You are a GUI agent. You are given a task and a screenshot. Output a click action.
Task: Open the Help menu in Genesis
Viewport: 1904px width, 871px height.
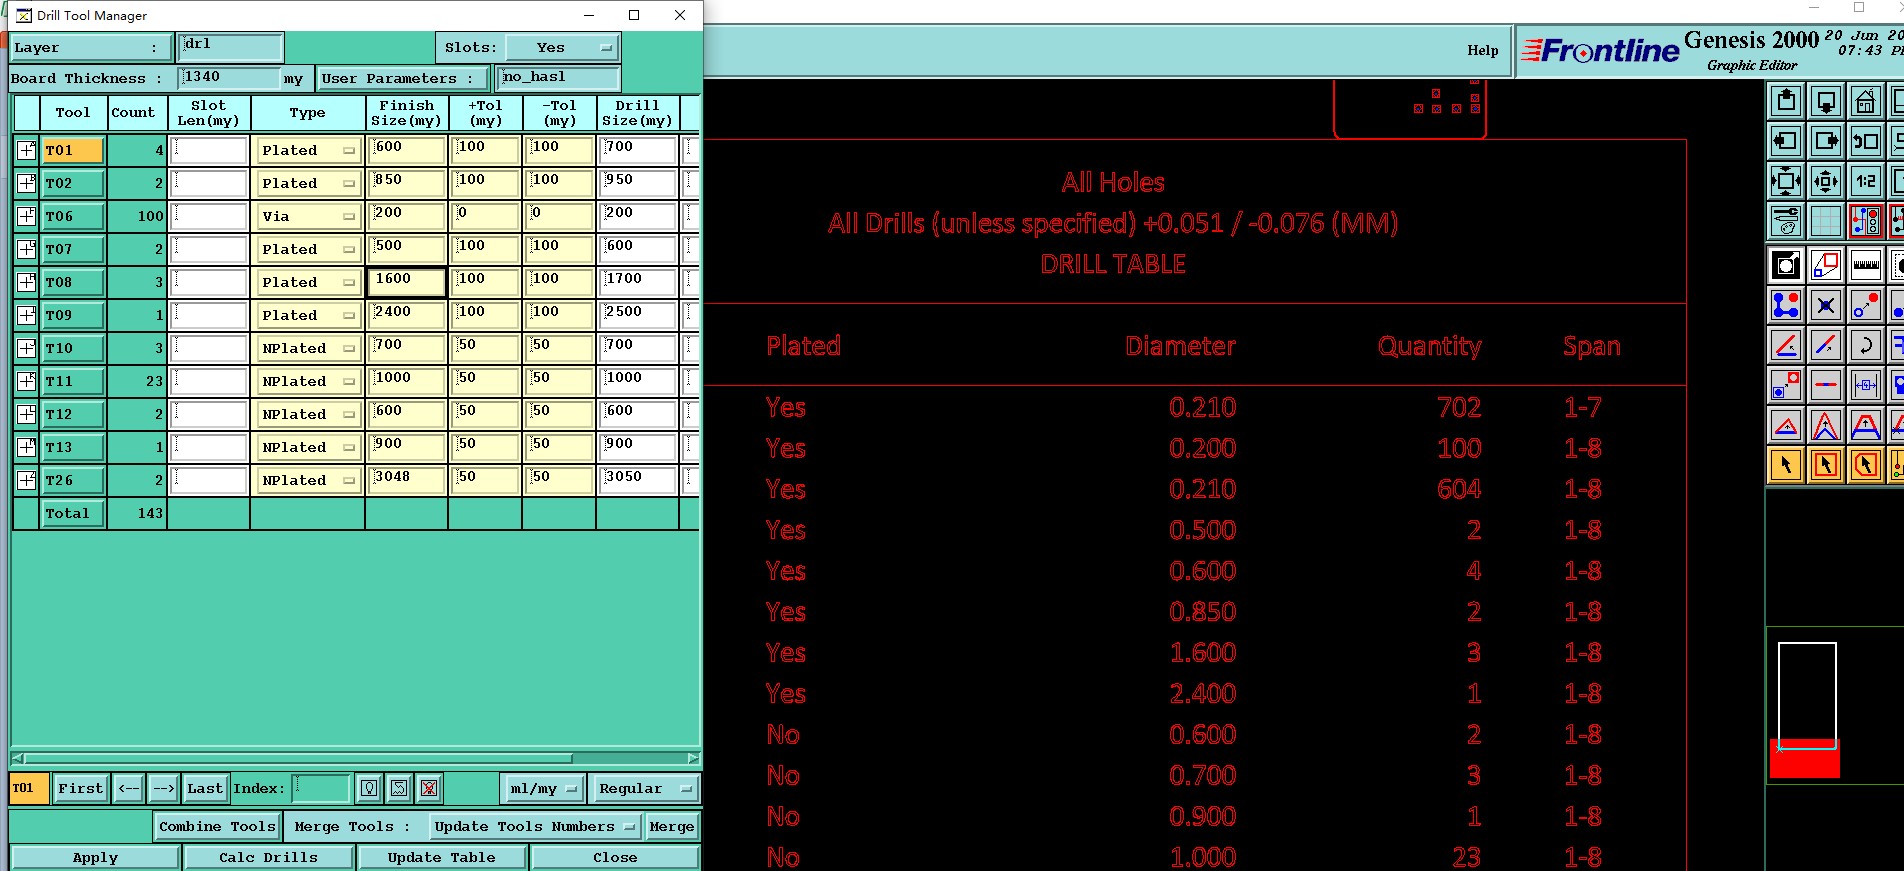tap(1482, 50)
